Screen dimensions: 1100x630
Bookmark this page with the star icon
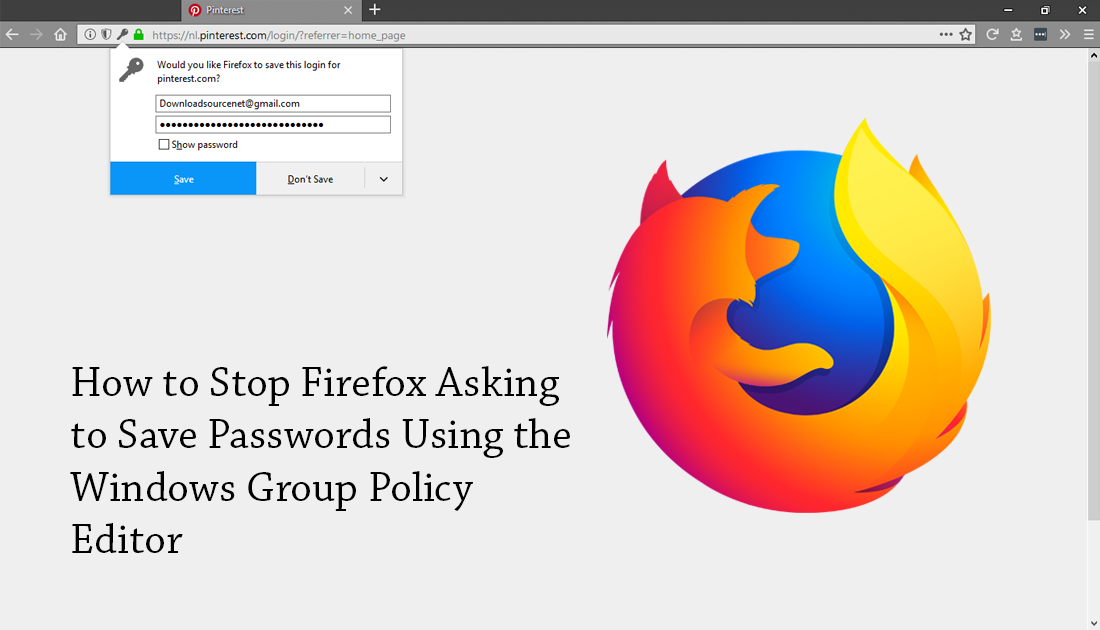tap(966, 34)
